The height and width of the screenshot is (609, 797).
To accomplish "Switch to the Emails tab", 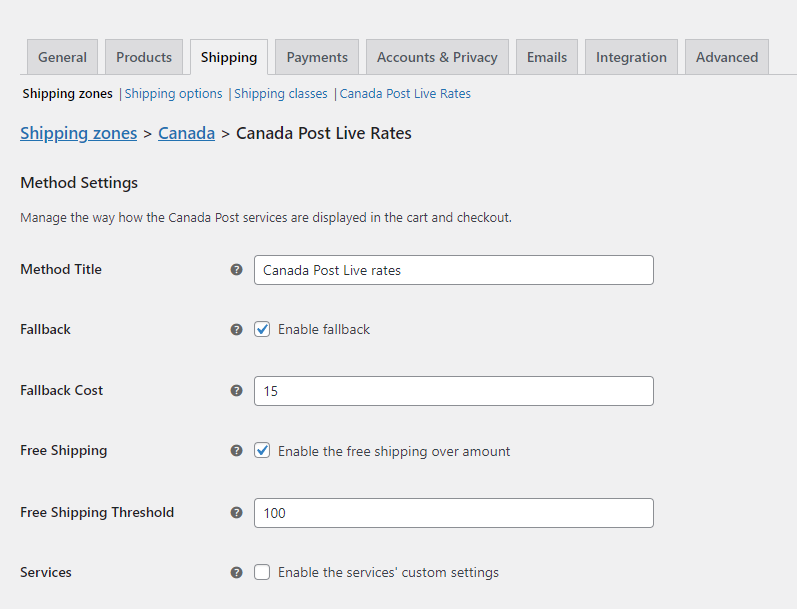I will [x=547, y=57].
